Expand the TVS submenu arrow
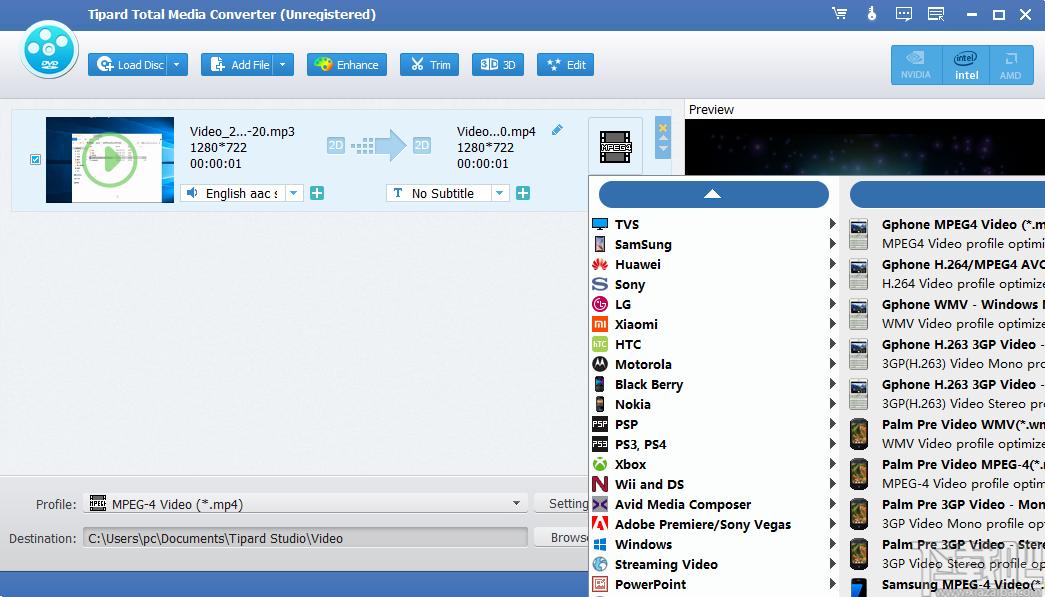 [x=832, y=224]
